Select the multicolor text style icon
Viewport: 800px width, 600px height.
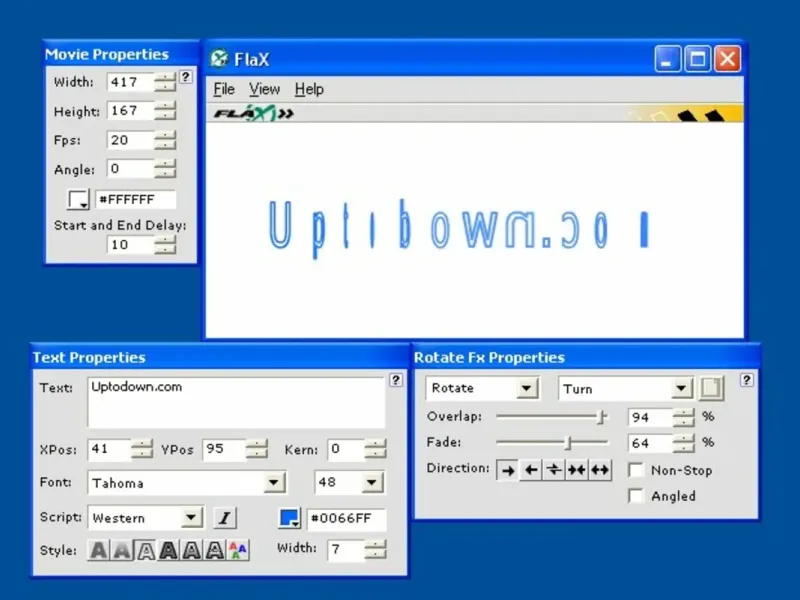238,551
